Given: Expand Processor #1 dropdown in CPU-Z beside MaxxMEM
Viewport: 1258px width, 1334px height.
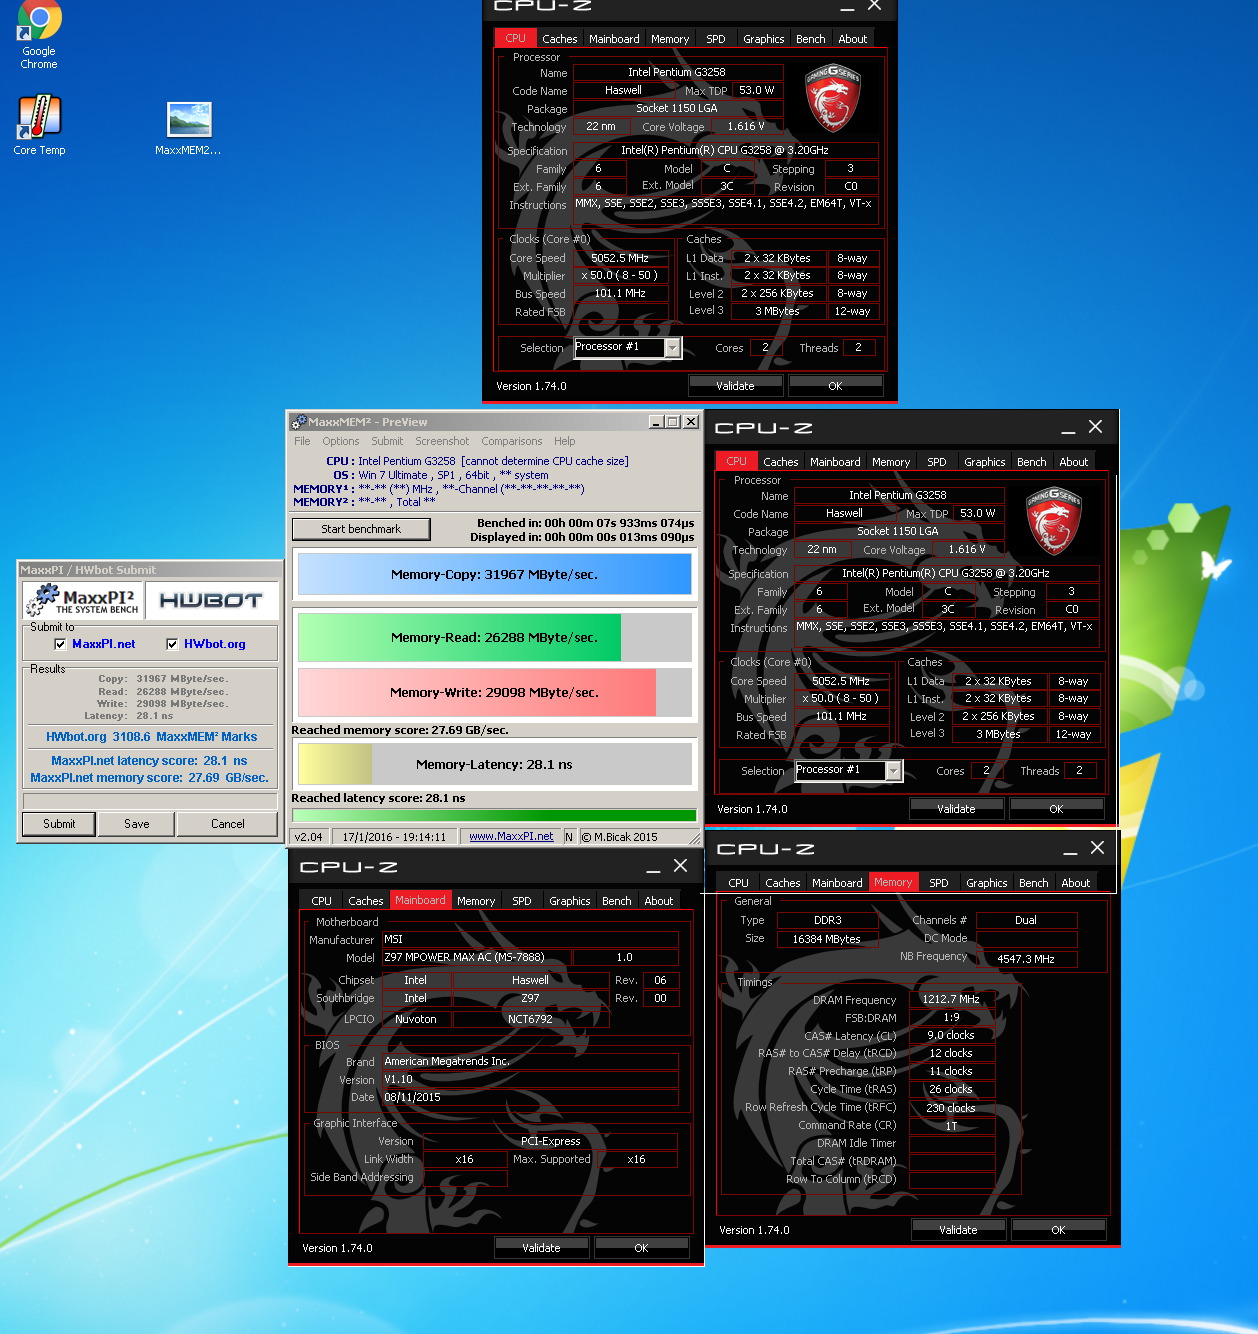Looking at the screenshot, I should [894, 771].
